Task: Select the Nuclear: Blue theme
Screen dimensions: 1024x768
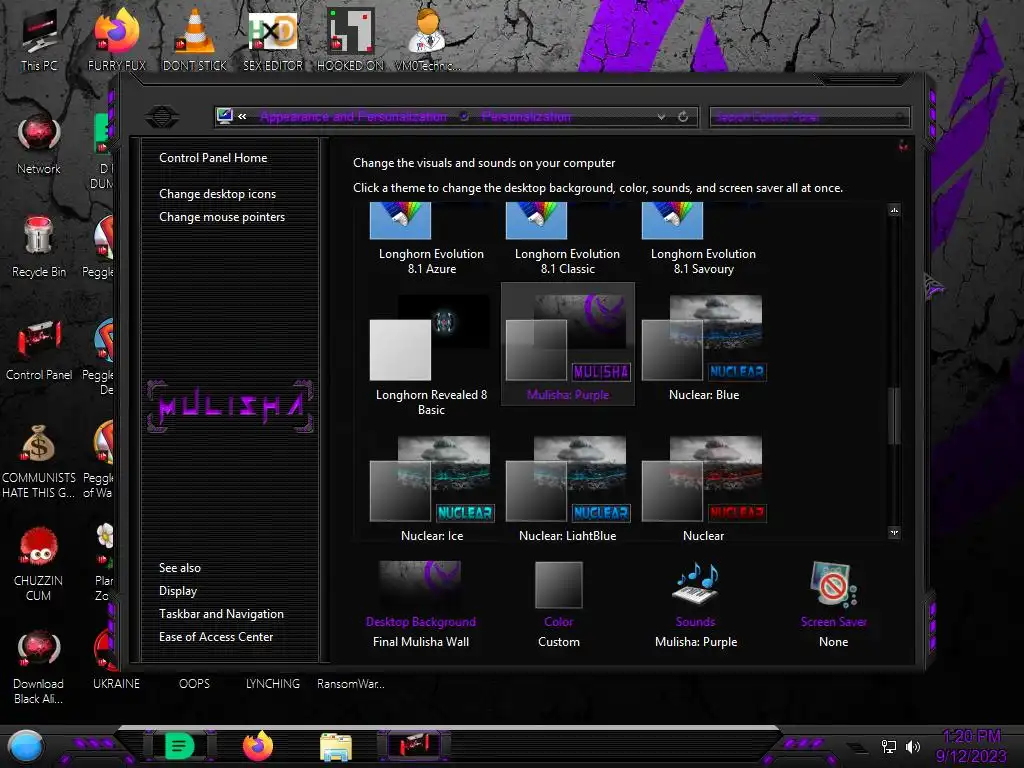Action: pos(703,346)
